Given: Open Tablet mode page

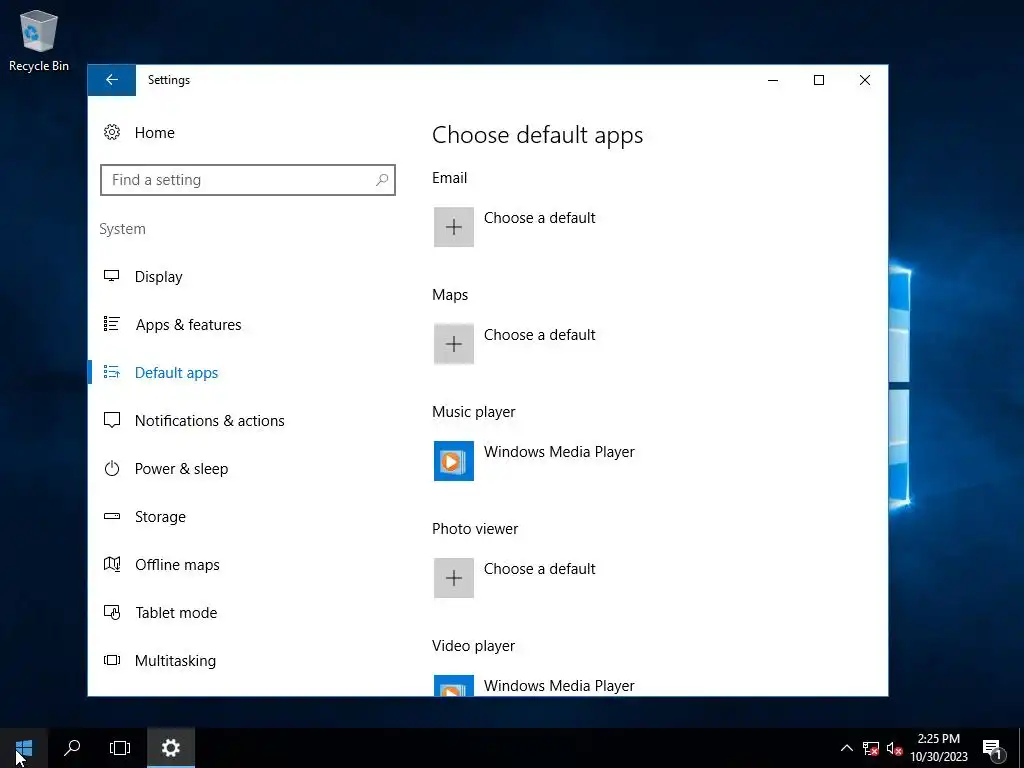Looking at the screenshot, I should tap(176, 613).
